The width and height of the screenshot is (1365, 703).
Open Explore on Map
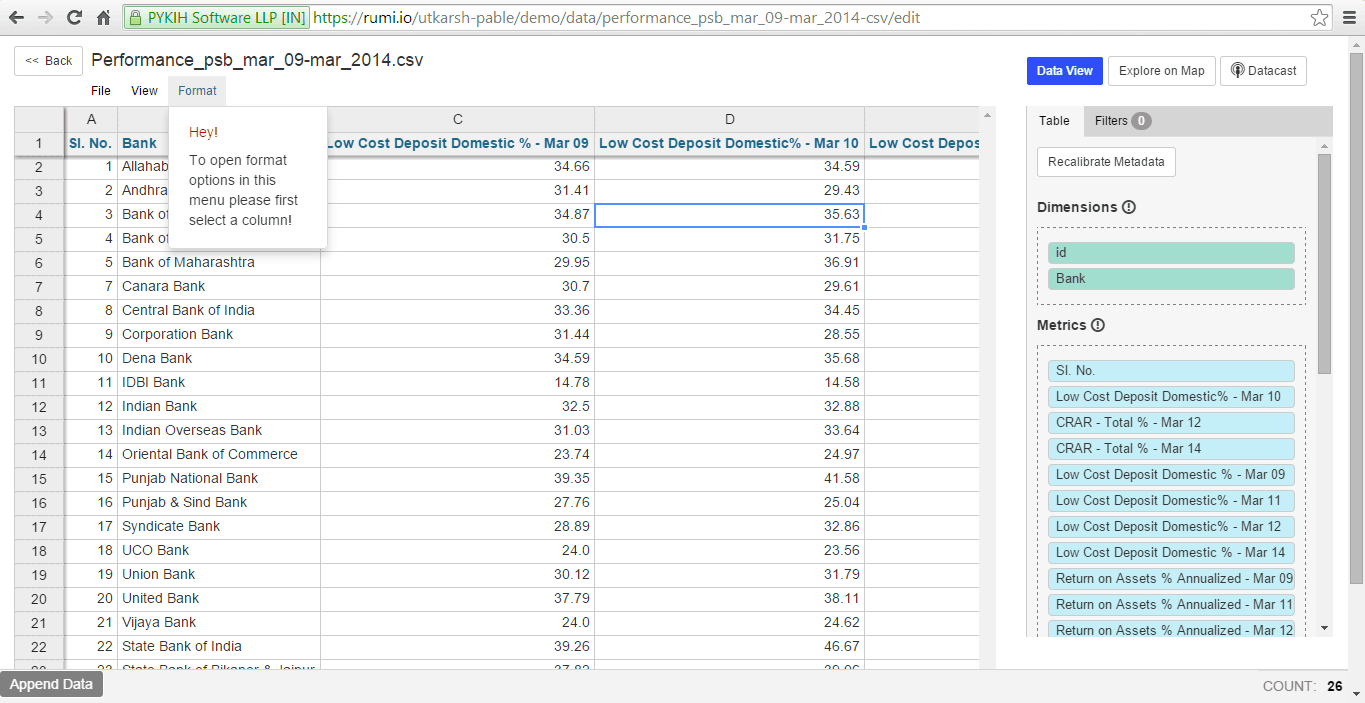pos(1161,71)
